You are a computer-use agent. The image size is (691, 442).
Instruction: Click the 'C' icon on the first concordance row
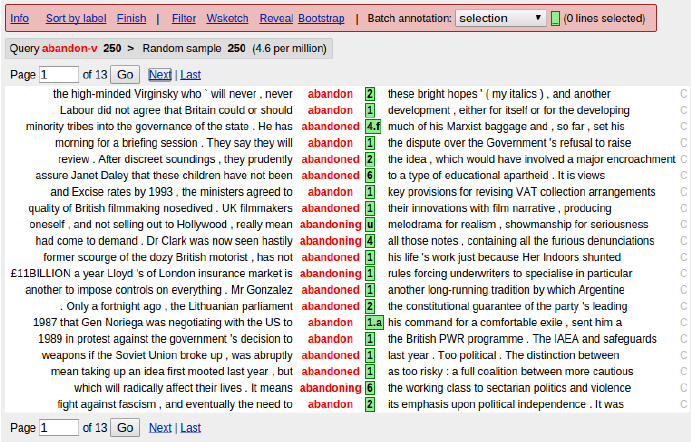(684, 94)
